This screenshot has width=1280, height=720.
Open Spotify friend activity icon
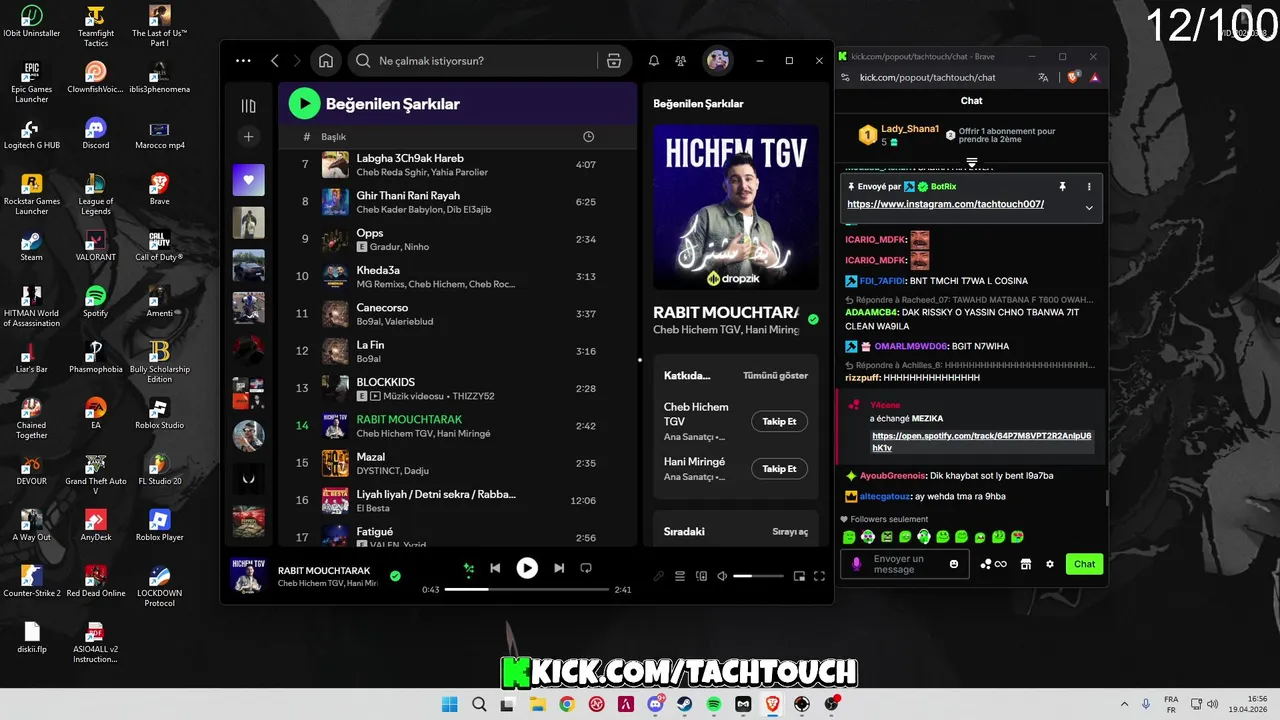681,61
